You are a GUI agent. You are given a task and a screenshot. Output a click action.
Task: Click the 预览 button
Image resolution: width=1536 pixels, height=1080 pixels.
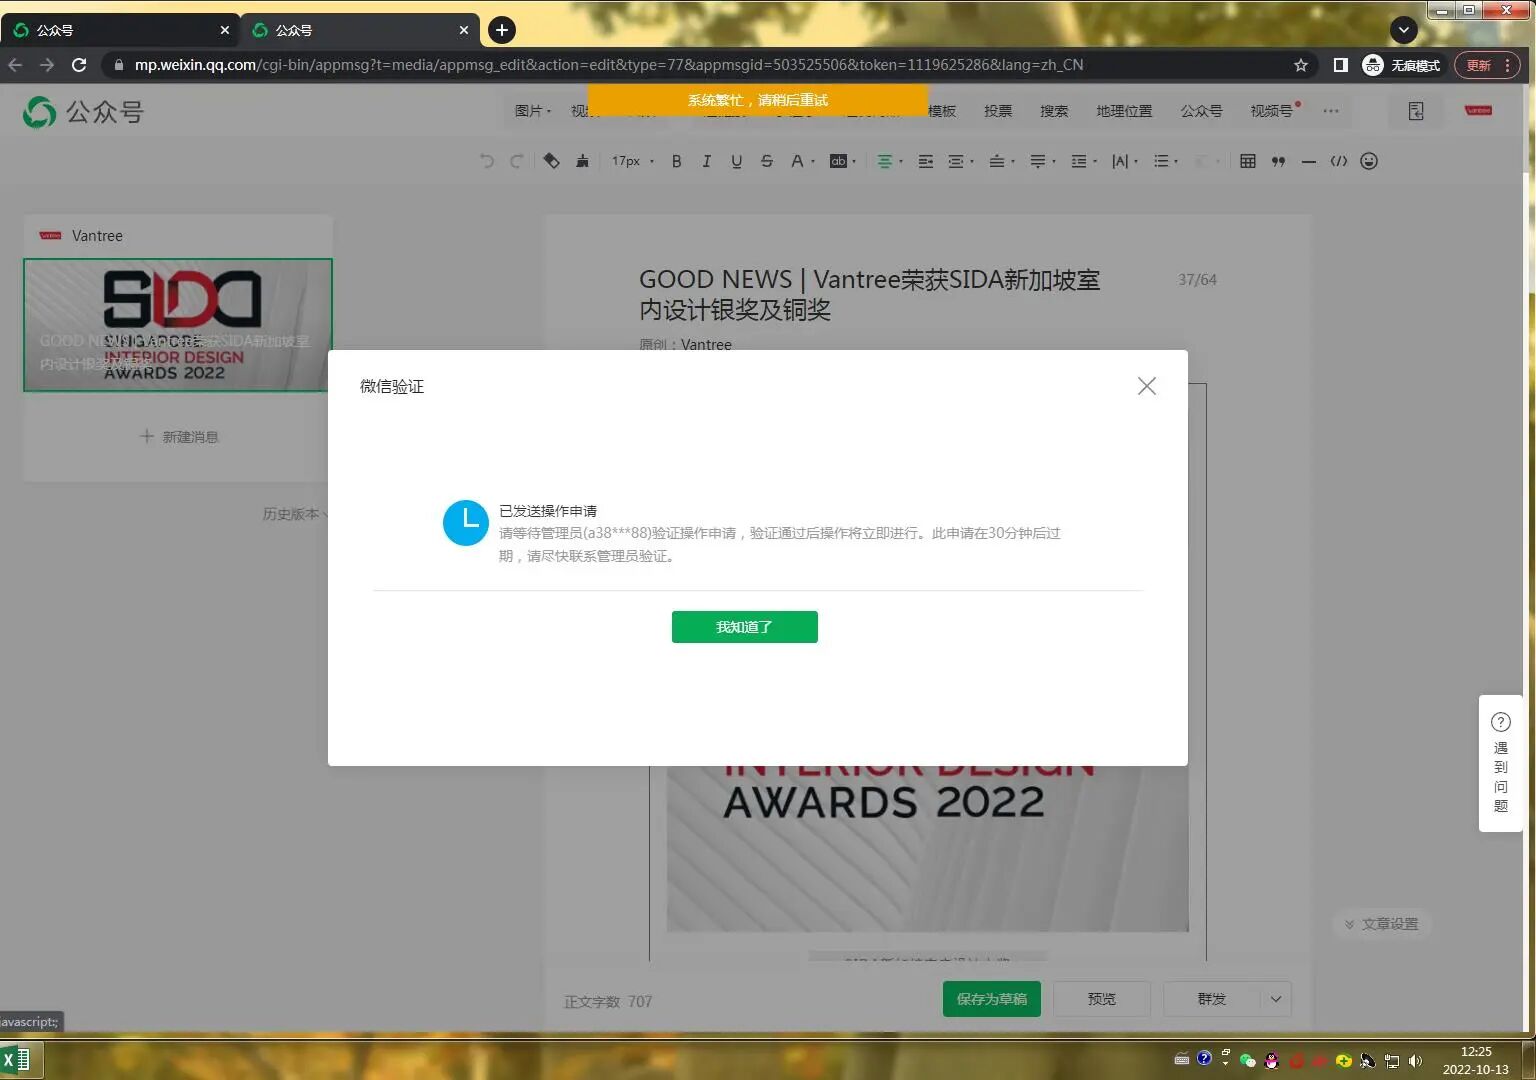point(1102,999)
